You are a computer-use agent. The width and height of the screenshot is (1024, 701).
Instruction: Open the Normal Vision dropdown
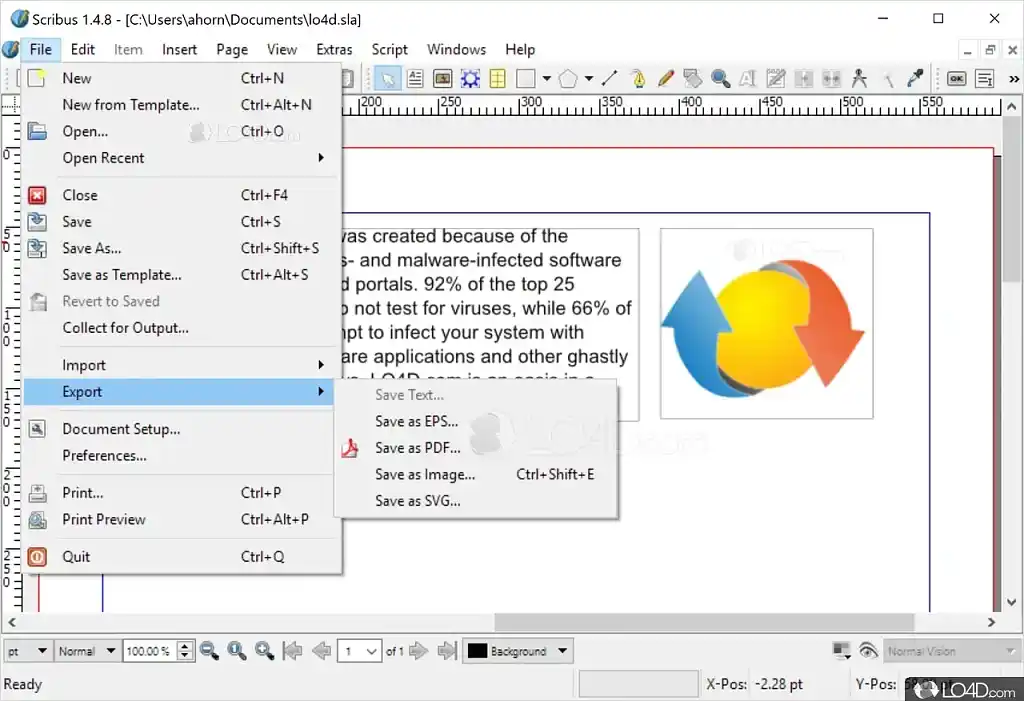pos(952,651)
